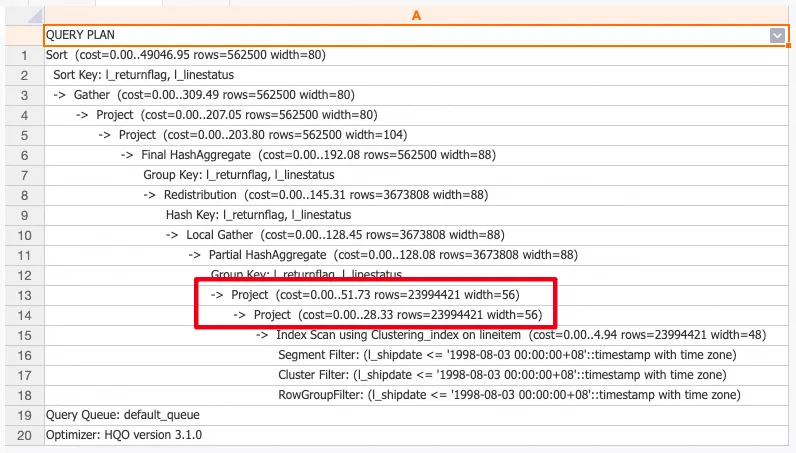Select the Project cost=0.00..203.80 cell
Viewport: 796px width, 453px height.
(x=416, y=135)
